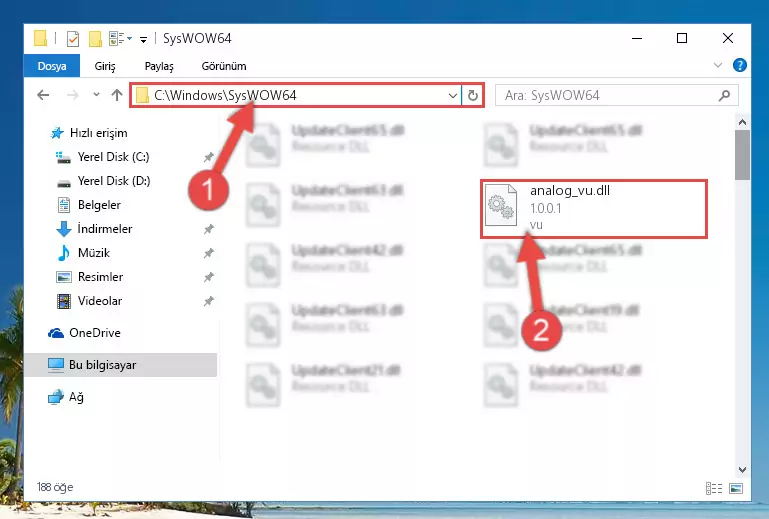Refresh the SysWOW64 folder view
The height and width of the screenshot is (519, 769).
[473, 95]
